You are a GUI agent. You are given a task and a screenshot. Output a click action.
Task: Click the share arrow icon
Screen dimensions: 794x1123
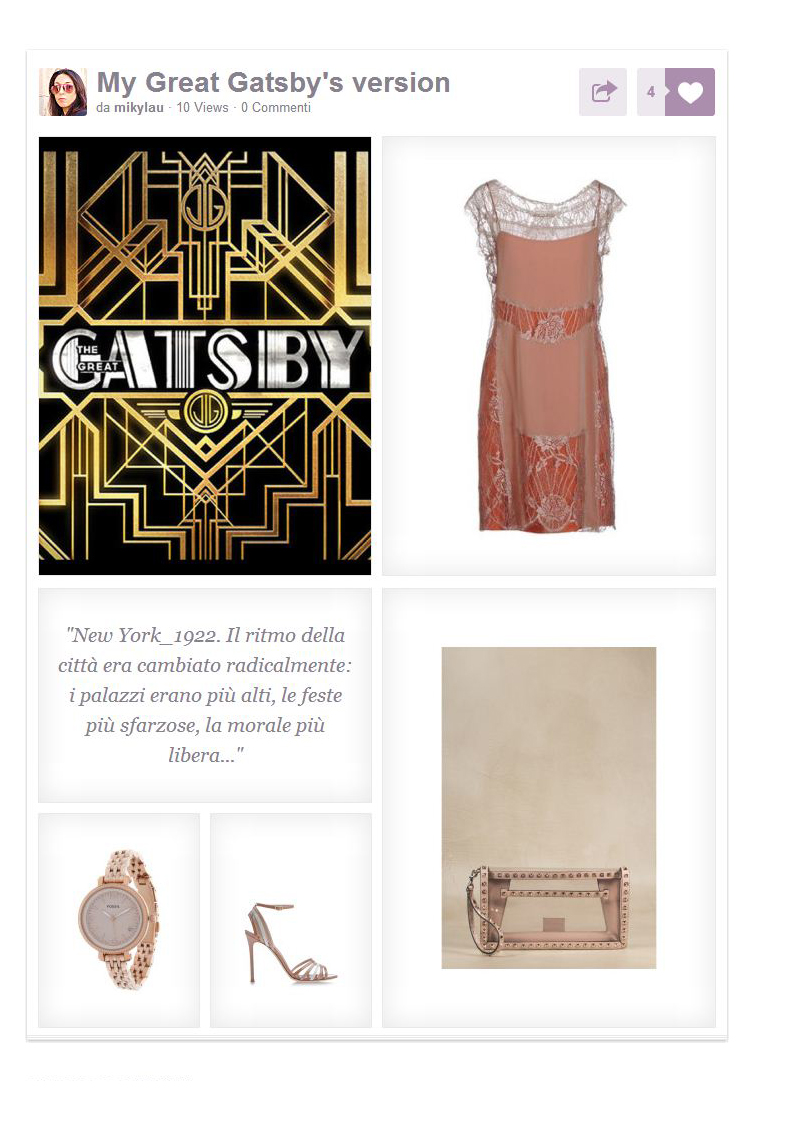(x=603, y=92)
